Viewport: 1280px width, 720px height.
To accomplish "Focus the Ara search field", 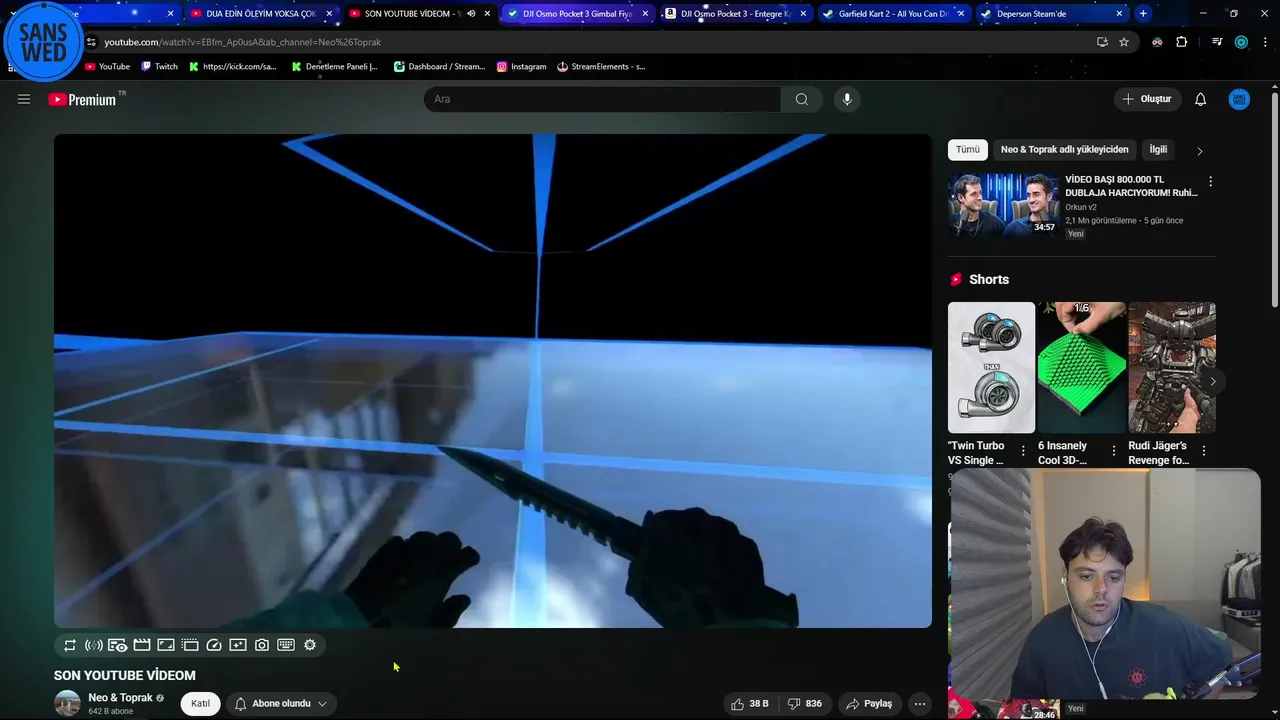I will (x=602, y=99).
